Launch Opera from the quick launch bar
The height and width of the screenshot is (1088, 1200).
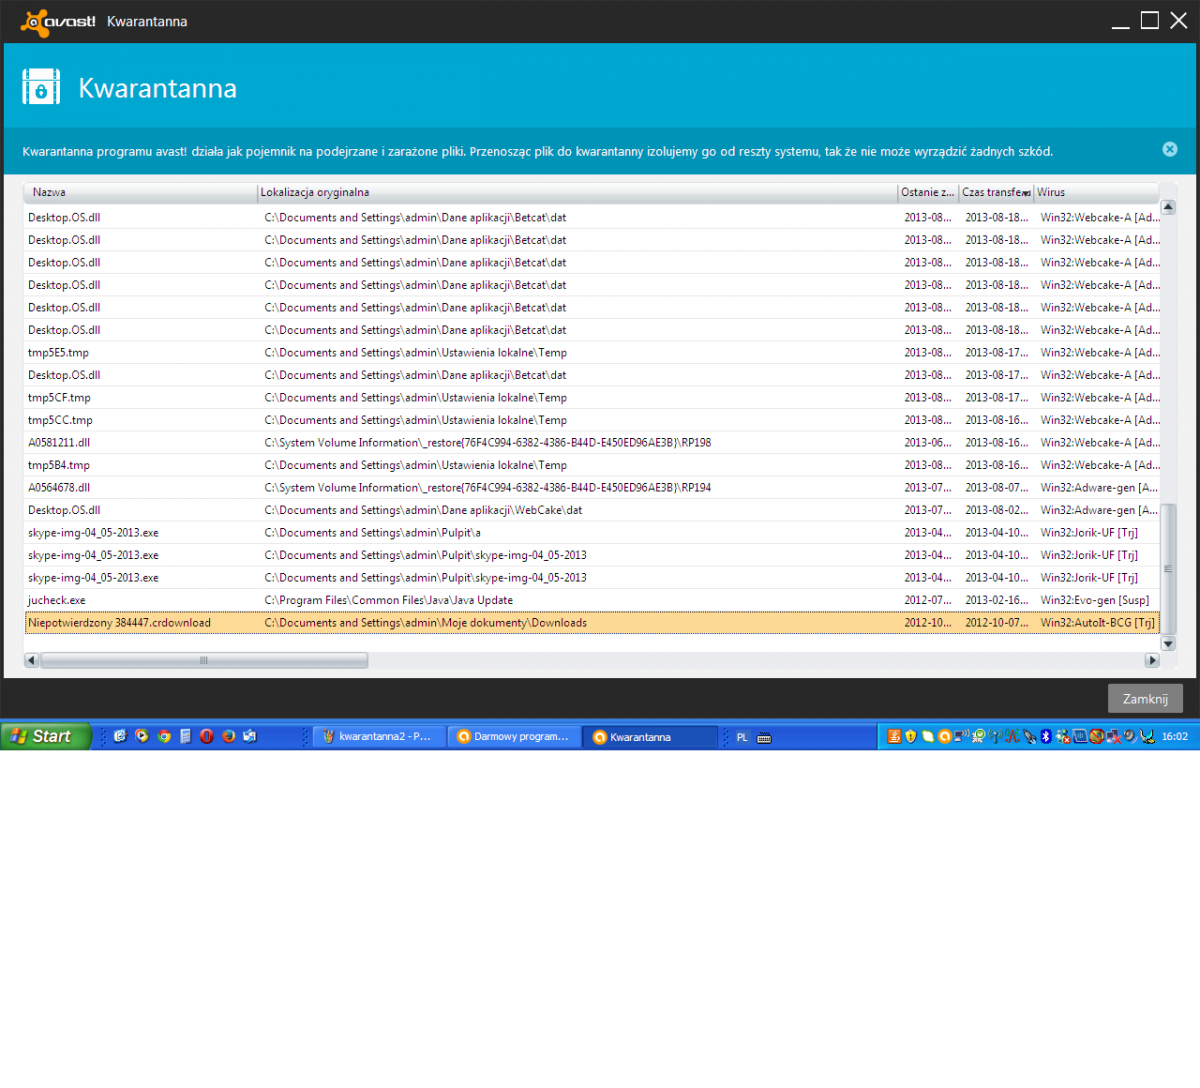(x=207, y=736)
